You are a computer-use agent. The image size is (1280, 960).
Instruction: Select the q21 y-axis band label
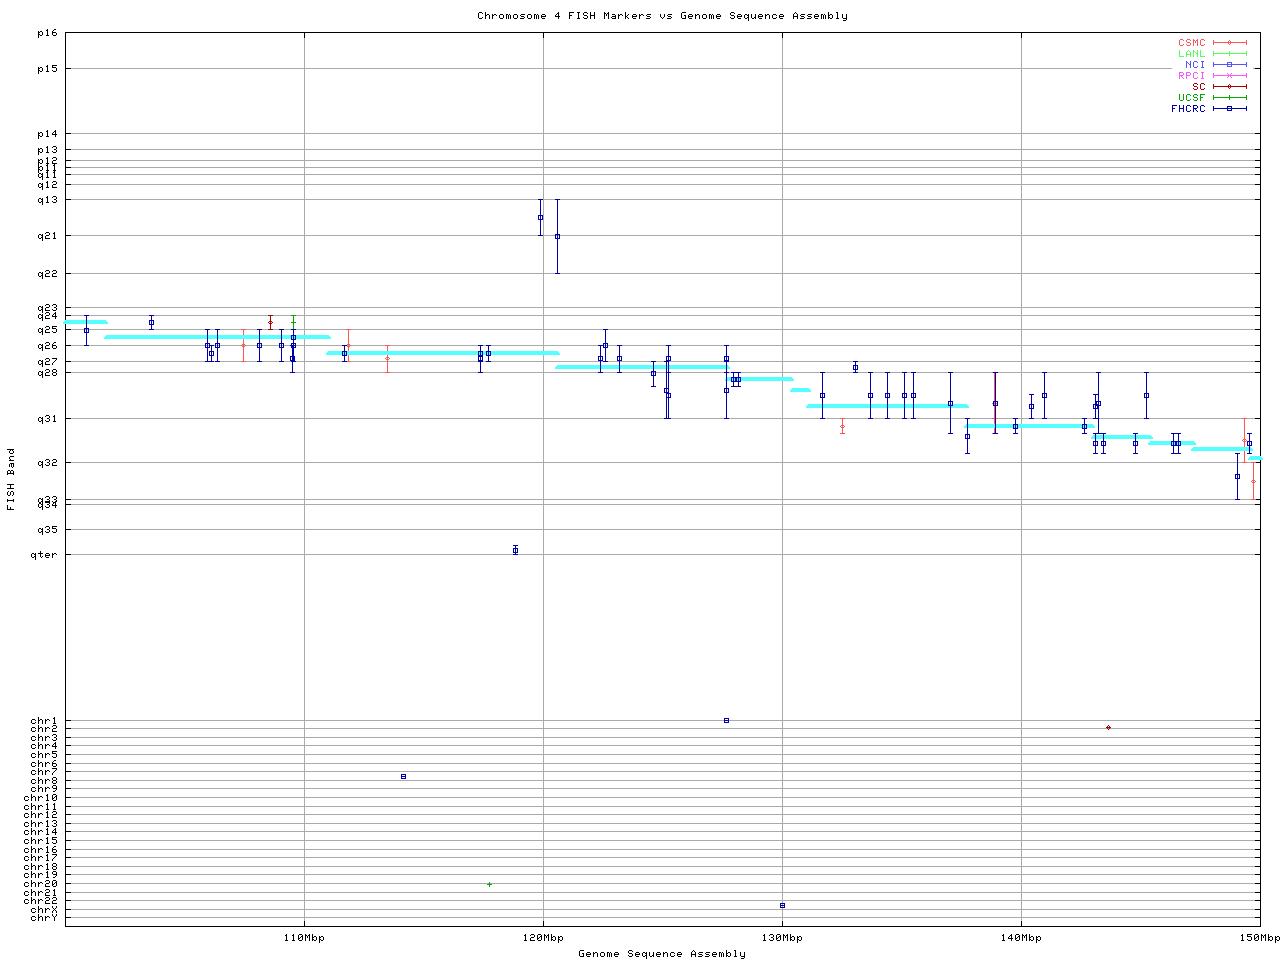pos(47,236)
